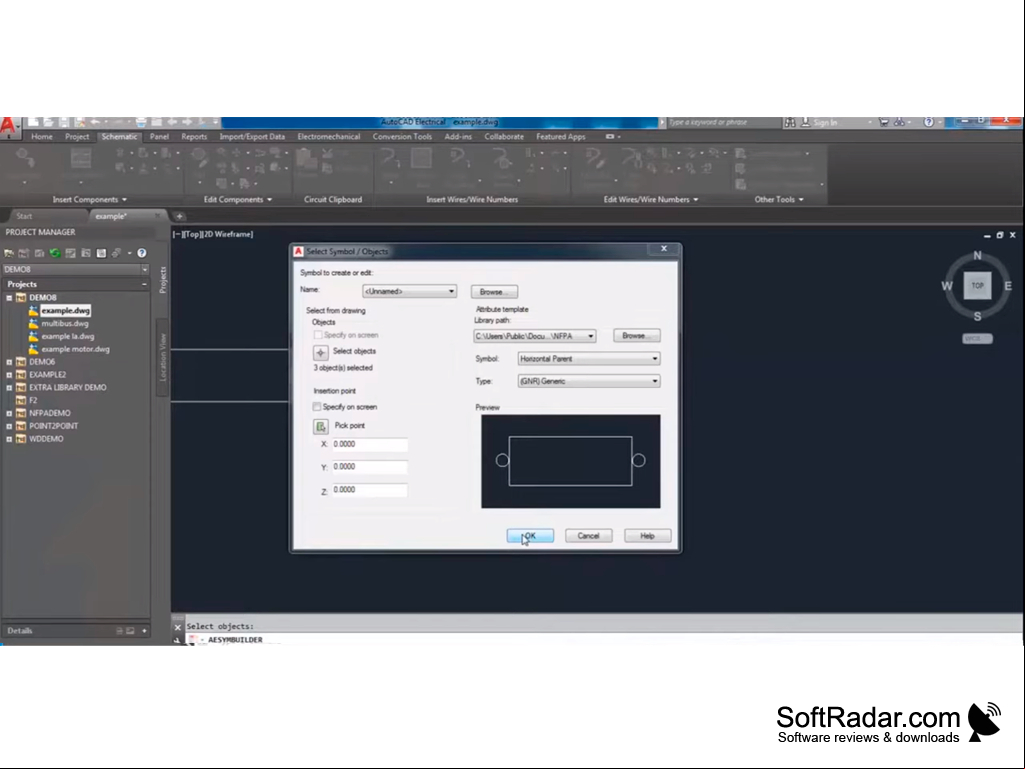Collapse the DEMO8 project tree node
1025x769 pixels.
pos(9,298)
